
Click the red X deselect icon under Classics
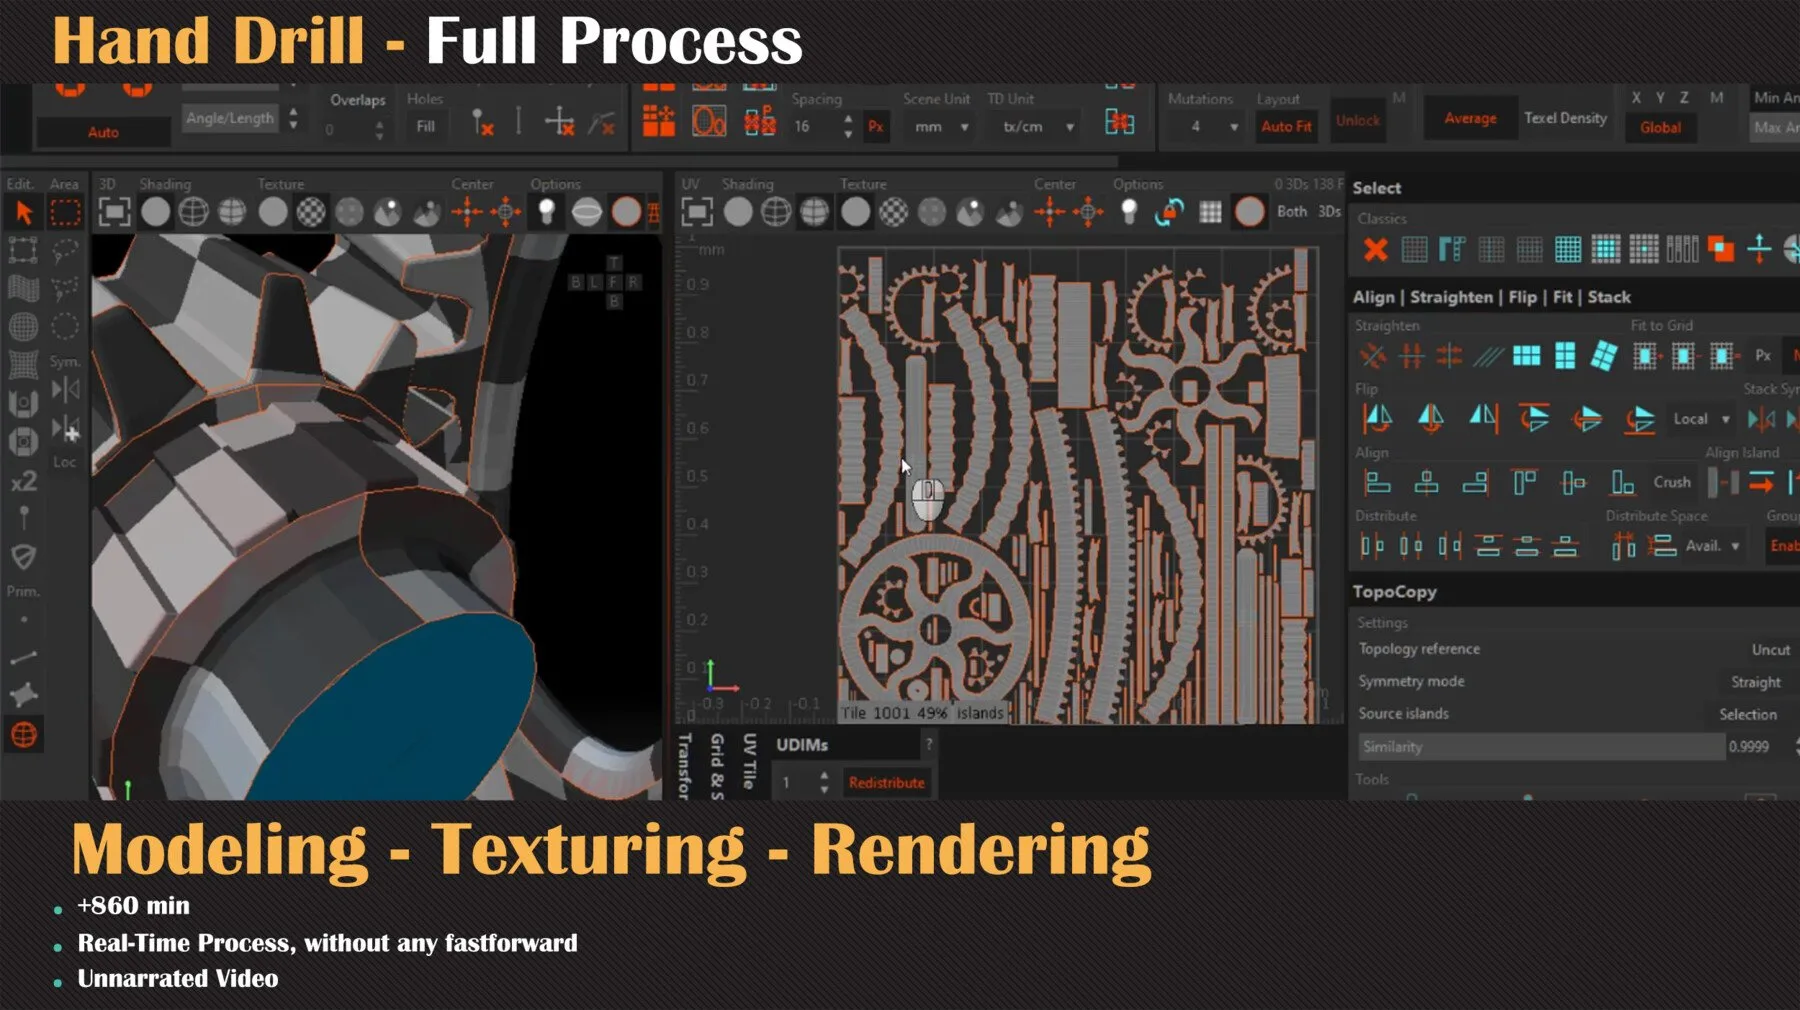click(1375, 251)
